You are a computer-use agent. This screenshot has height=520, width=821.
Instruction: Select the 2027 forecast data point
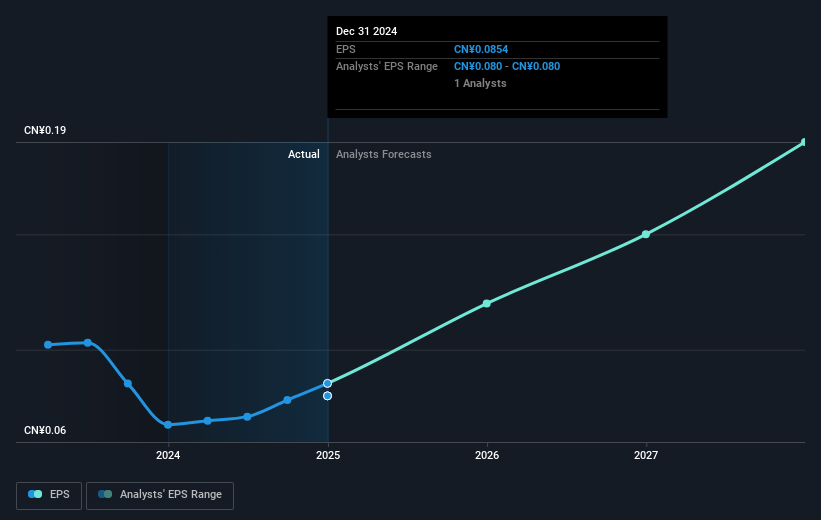click(646, 234)
